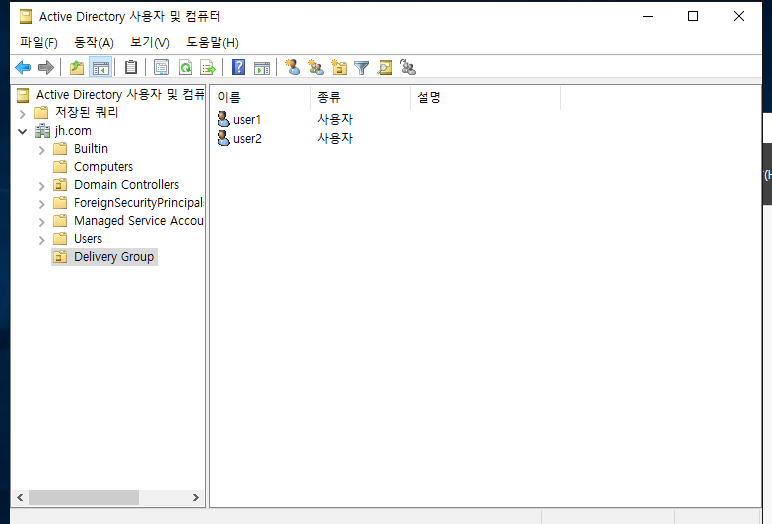
Task: Click the tree pane horizontal scrollbar thumb
Action: tap(84, 497)
